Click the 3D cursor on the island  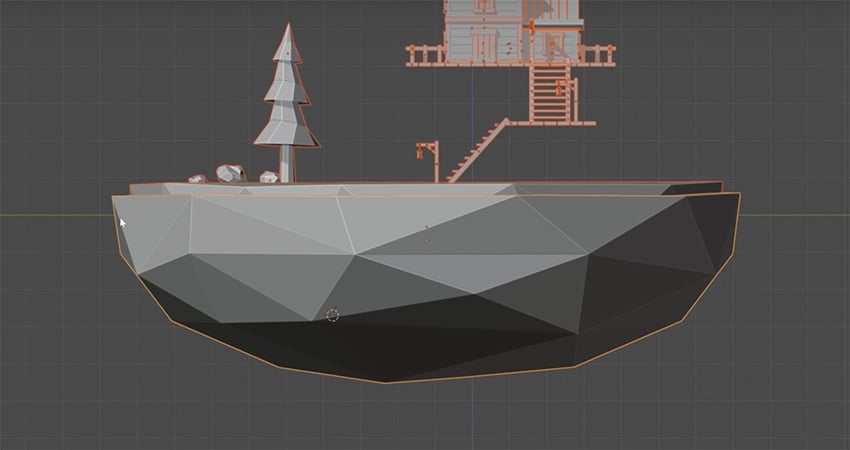click(333, 315)
